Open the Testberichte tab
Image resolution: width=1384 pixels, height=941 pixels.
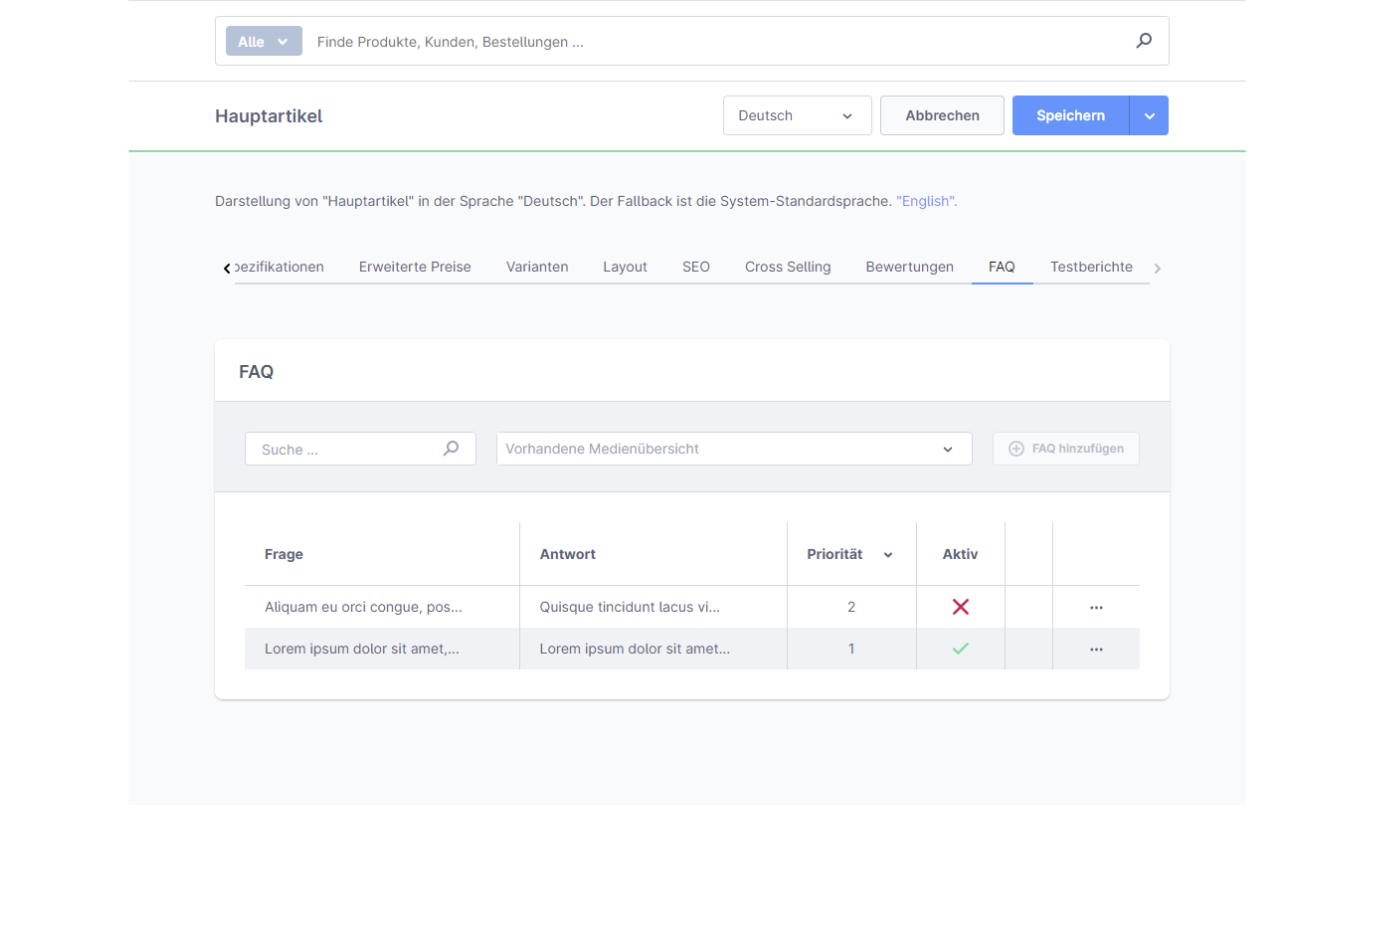pyautogui.click(x=1091, y=267)
